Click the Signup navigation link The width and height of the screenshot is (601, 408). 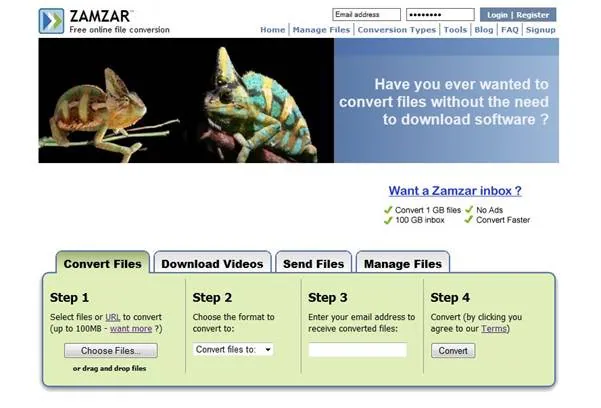click(540, 30)
